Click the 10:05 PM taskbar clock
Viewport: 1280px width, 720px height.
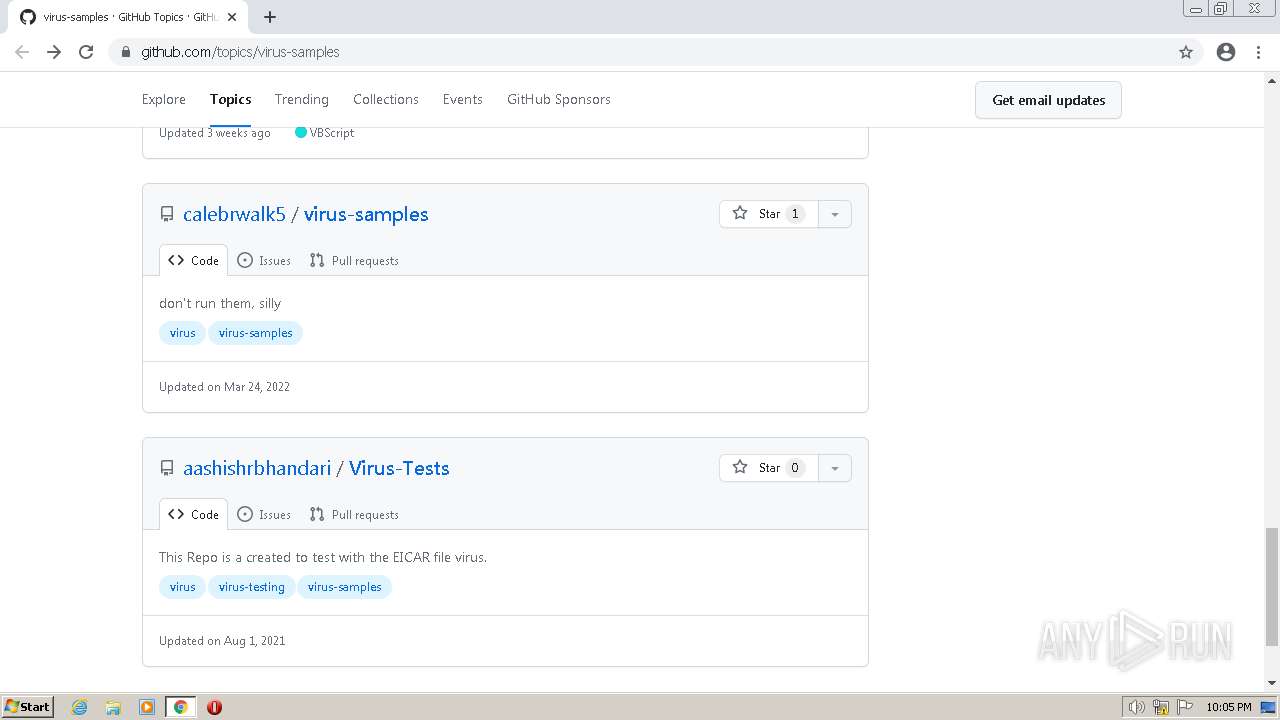1229,707
